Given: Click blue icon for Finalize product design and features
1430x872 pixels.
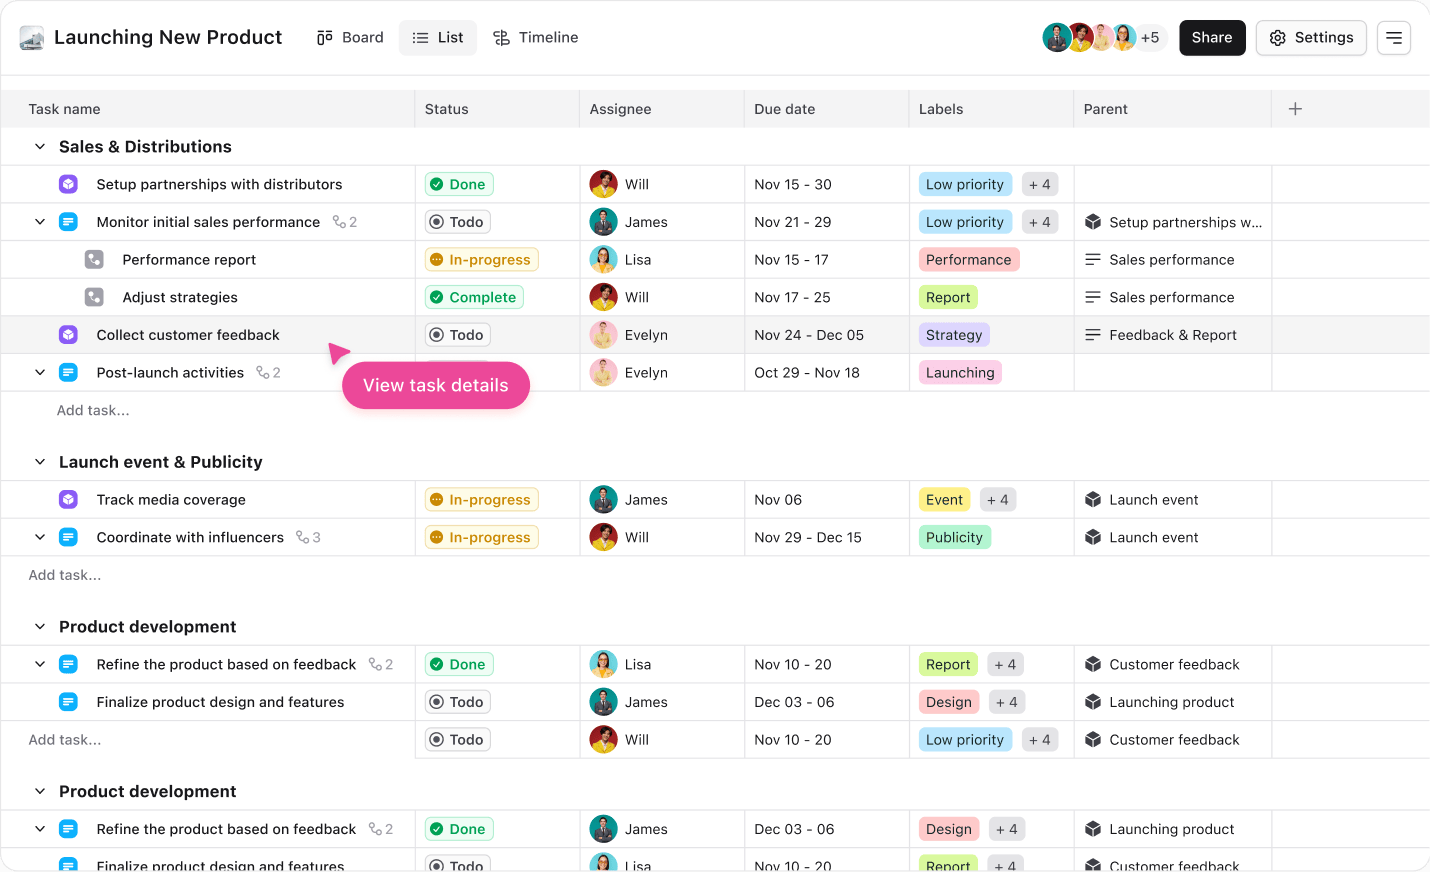Looking at the screenshot, I should pos(68,702).
